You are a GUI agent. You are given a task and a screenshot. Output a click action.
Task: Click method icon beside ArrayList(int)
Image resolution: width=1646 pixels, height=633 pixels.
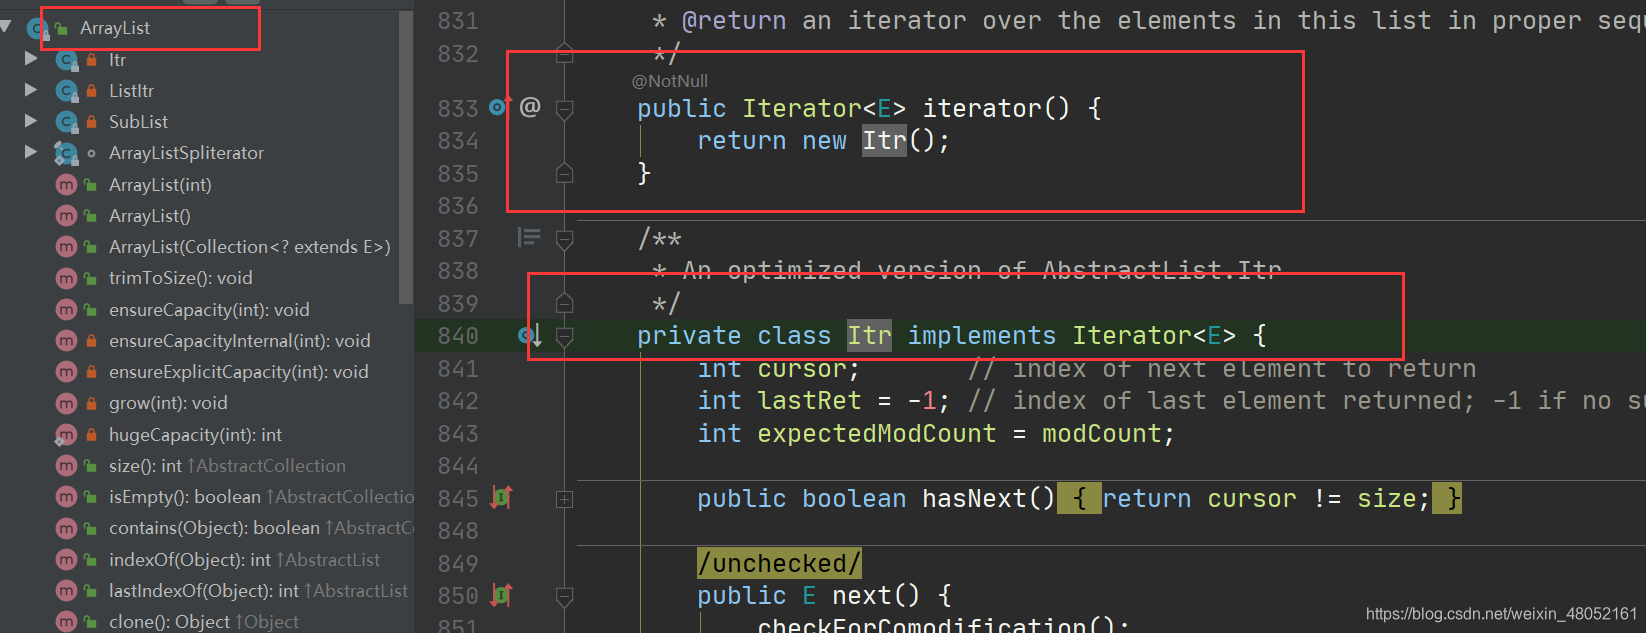[x=66, y=185]
